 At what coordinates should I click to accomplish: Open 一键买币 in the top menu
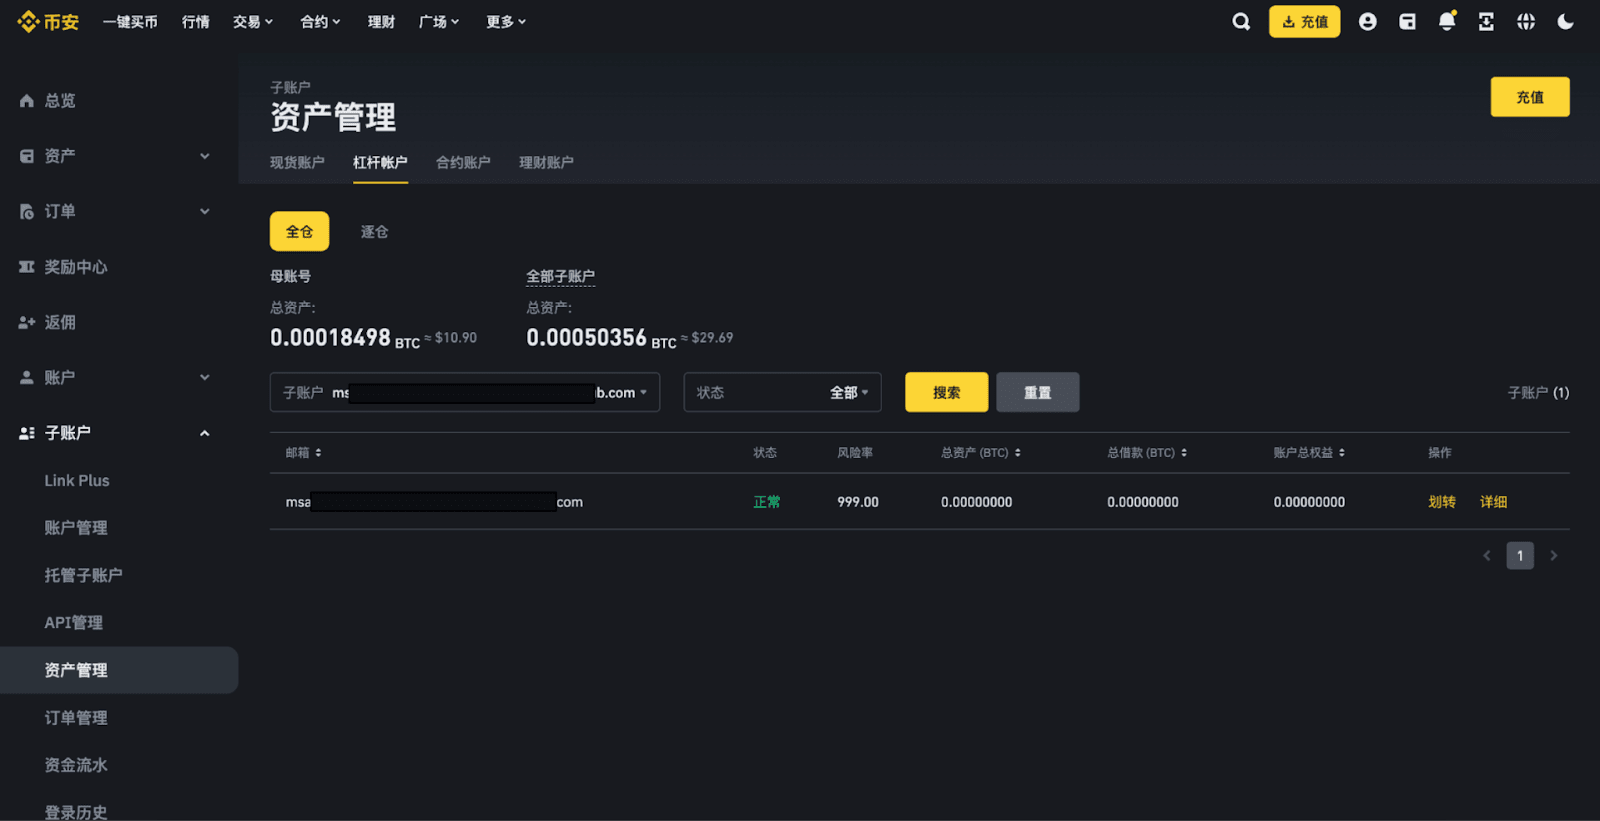(x=130, y=22)
